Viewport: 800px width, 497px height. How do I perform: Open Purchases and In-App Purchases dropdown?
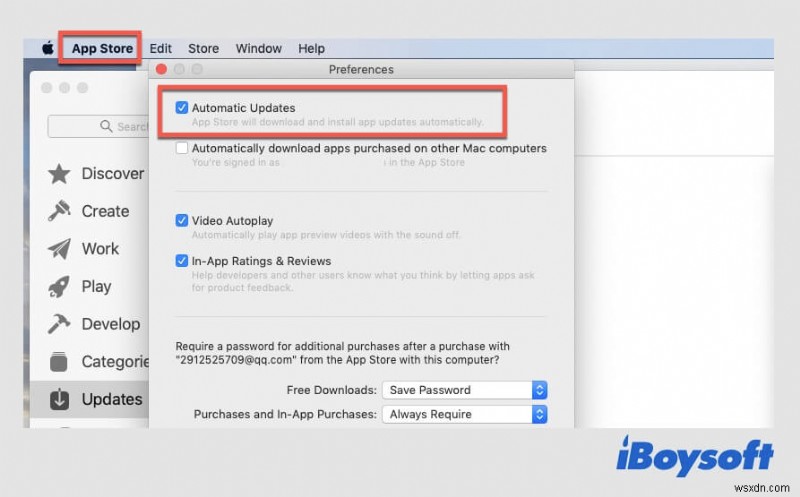[465, 414]
